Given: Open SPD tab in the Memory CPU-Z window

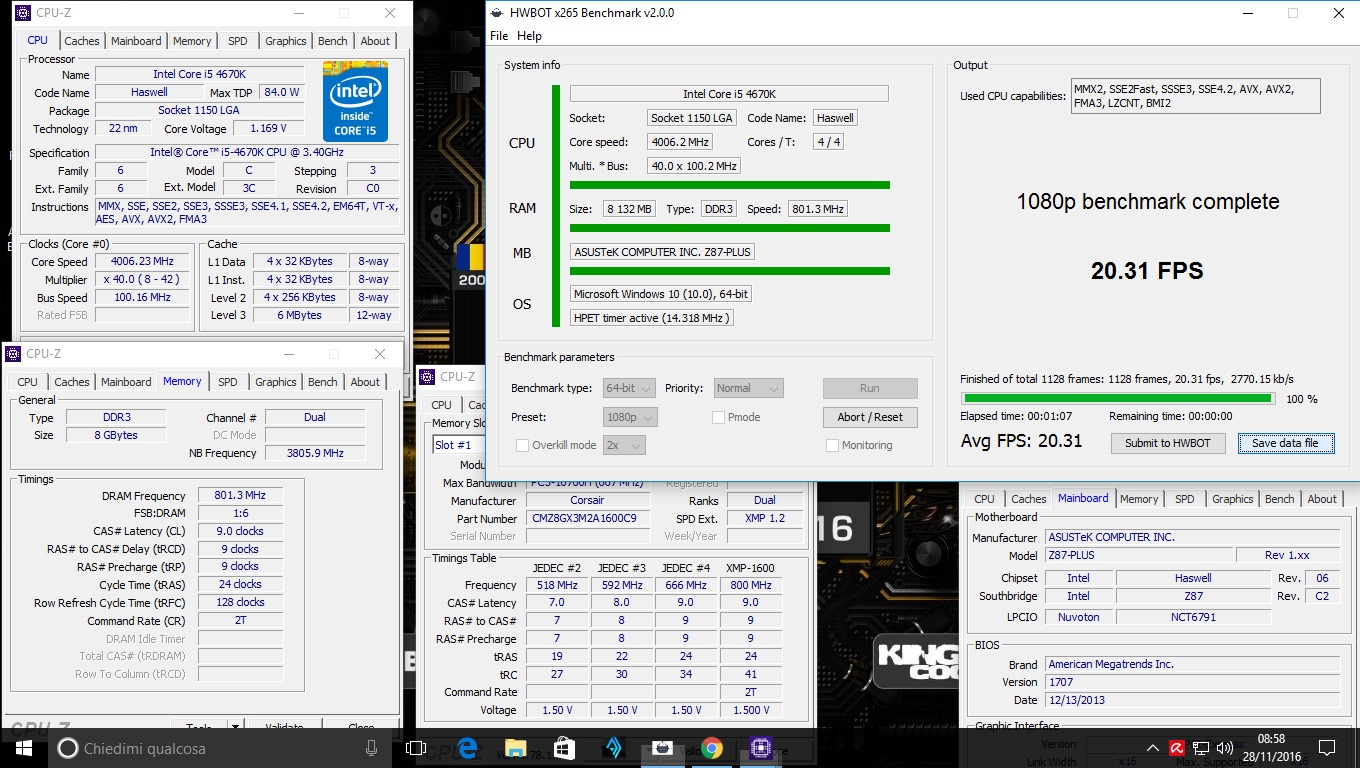Looking at the screenshot, I should click(x=228, y=382).
